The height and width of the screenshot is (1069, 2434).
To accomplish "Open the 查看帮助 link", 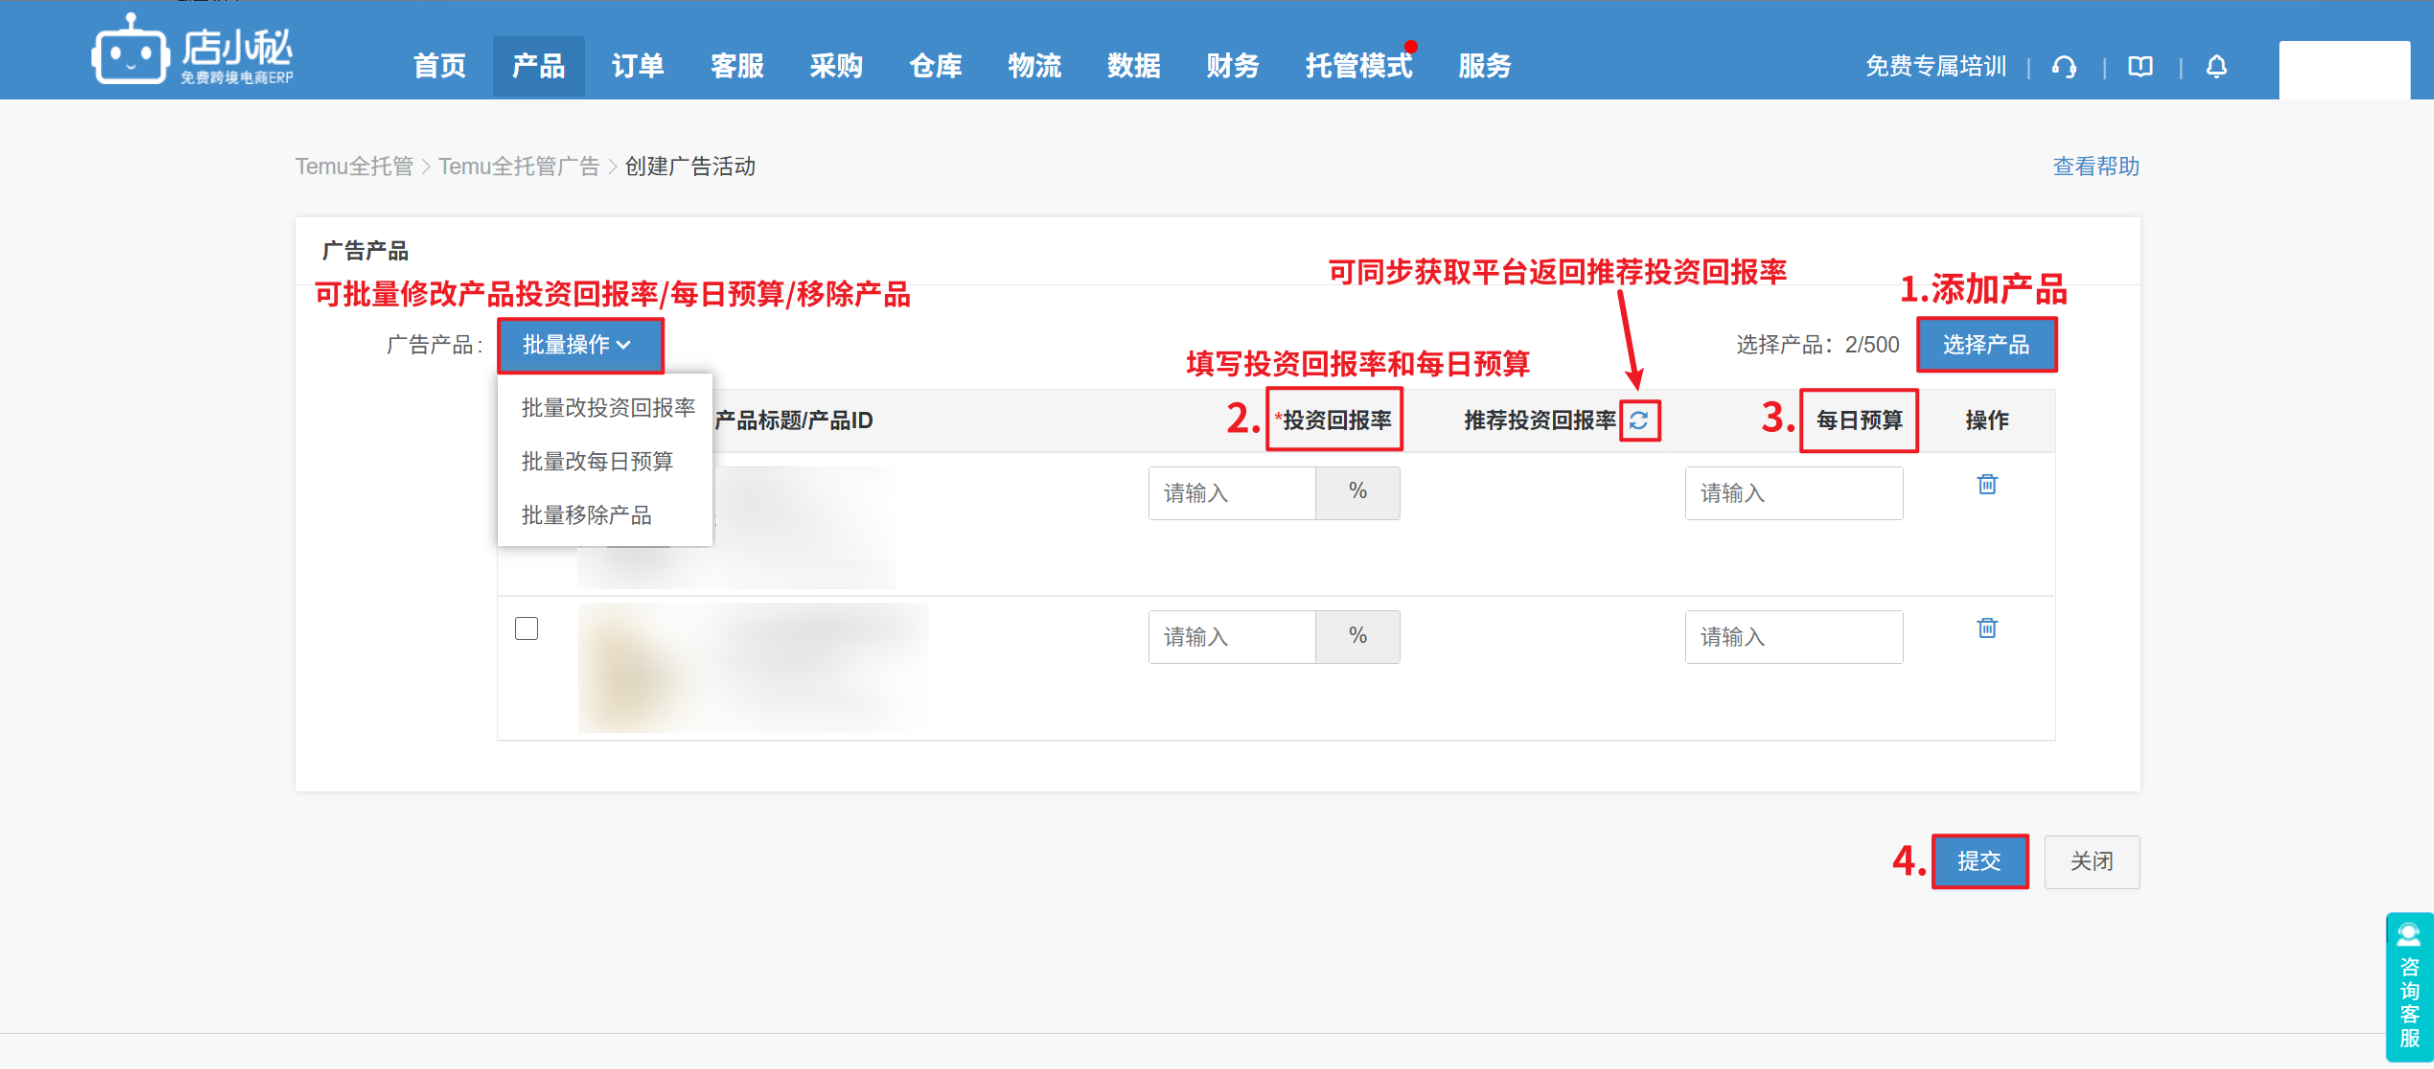I will point(2095,166).
